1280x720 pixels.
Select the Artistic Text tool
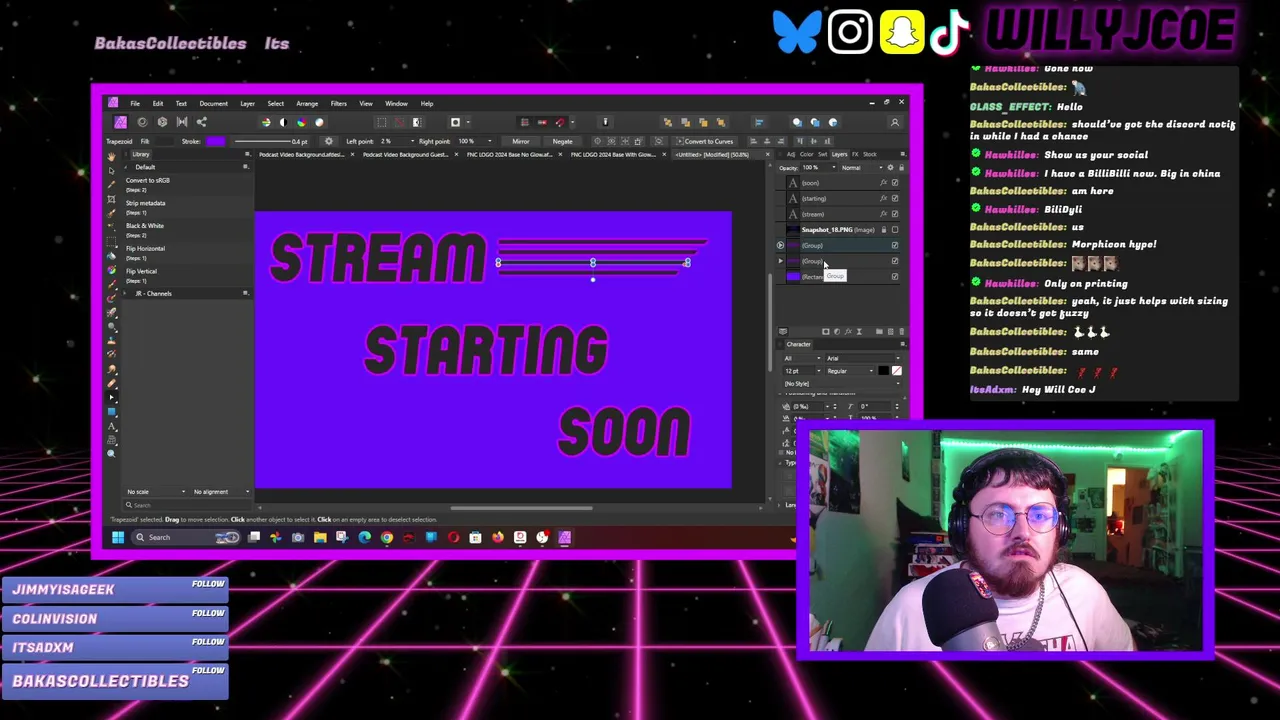(111, 426)
